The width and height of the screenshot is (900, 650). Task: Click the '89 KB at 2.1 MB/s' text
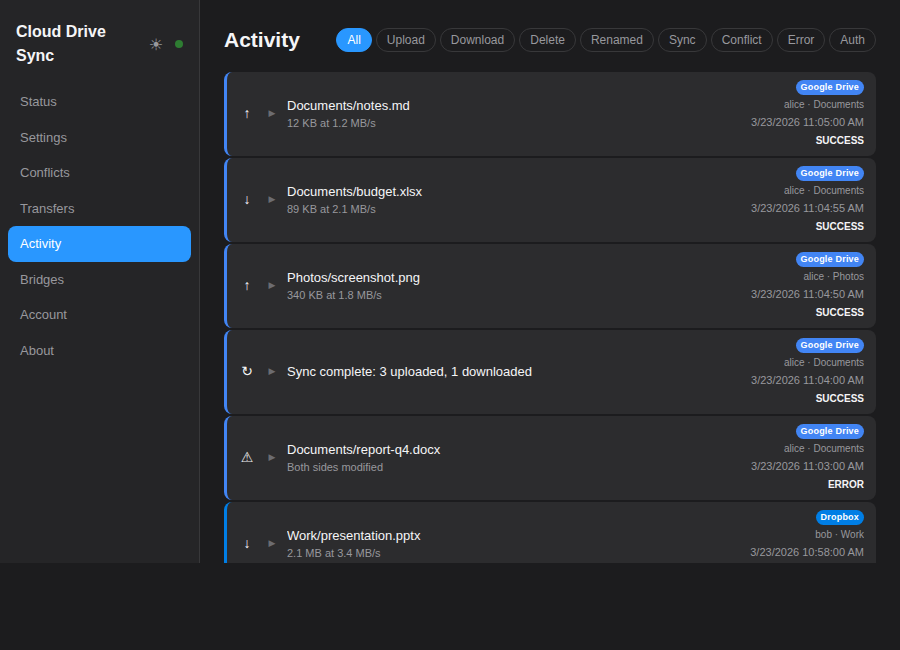click(x=331, y=210)
